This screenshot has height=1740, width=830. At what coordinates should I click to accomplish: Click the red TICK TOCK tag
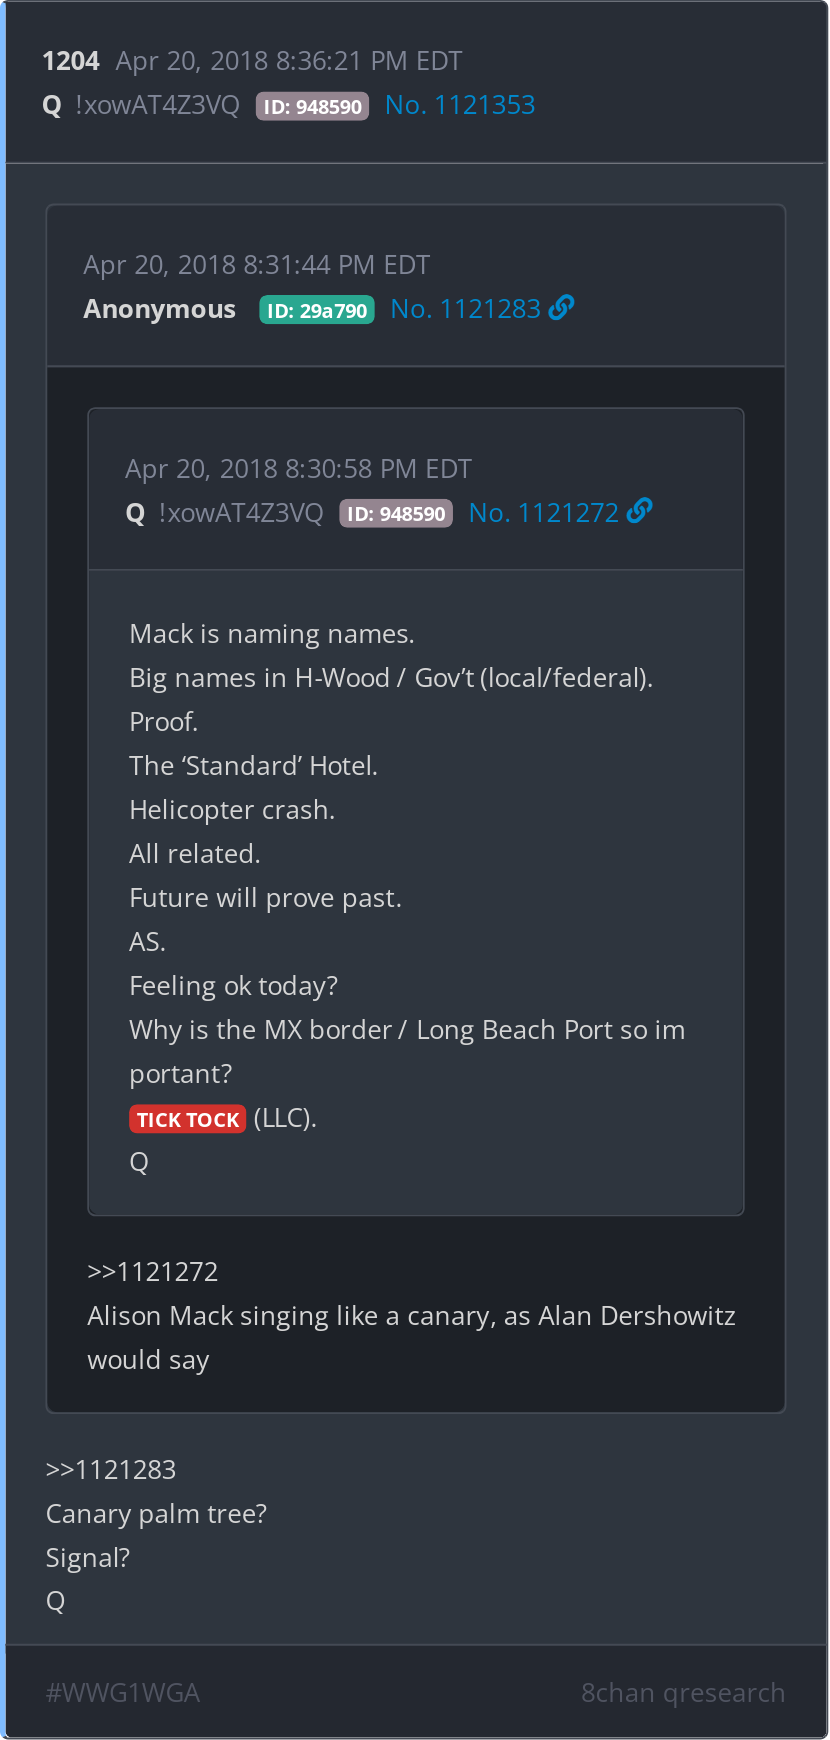tap(188, 1119)
